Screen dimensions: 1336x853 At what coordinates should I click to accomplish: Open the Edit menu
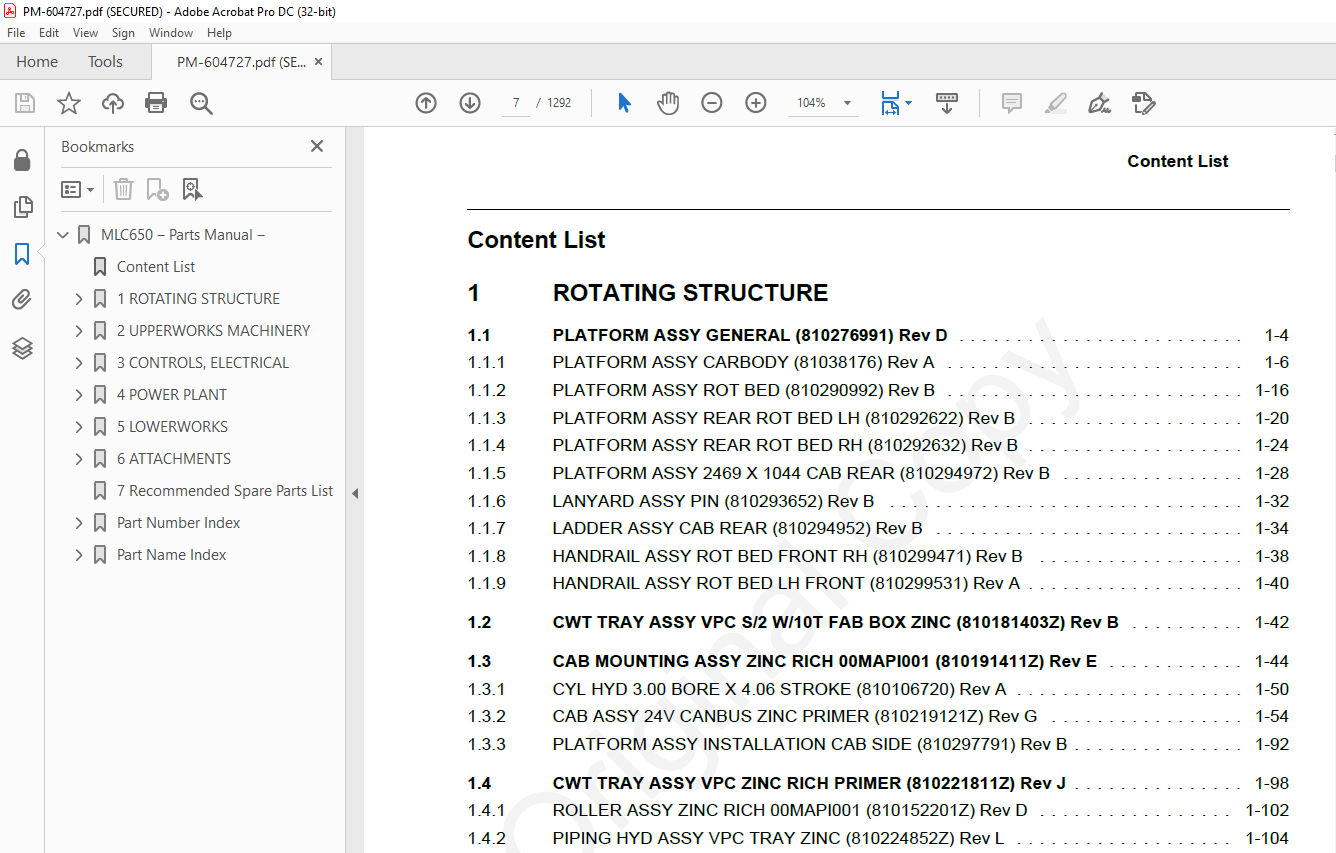[49, 33]
